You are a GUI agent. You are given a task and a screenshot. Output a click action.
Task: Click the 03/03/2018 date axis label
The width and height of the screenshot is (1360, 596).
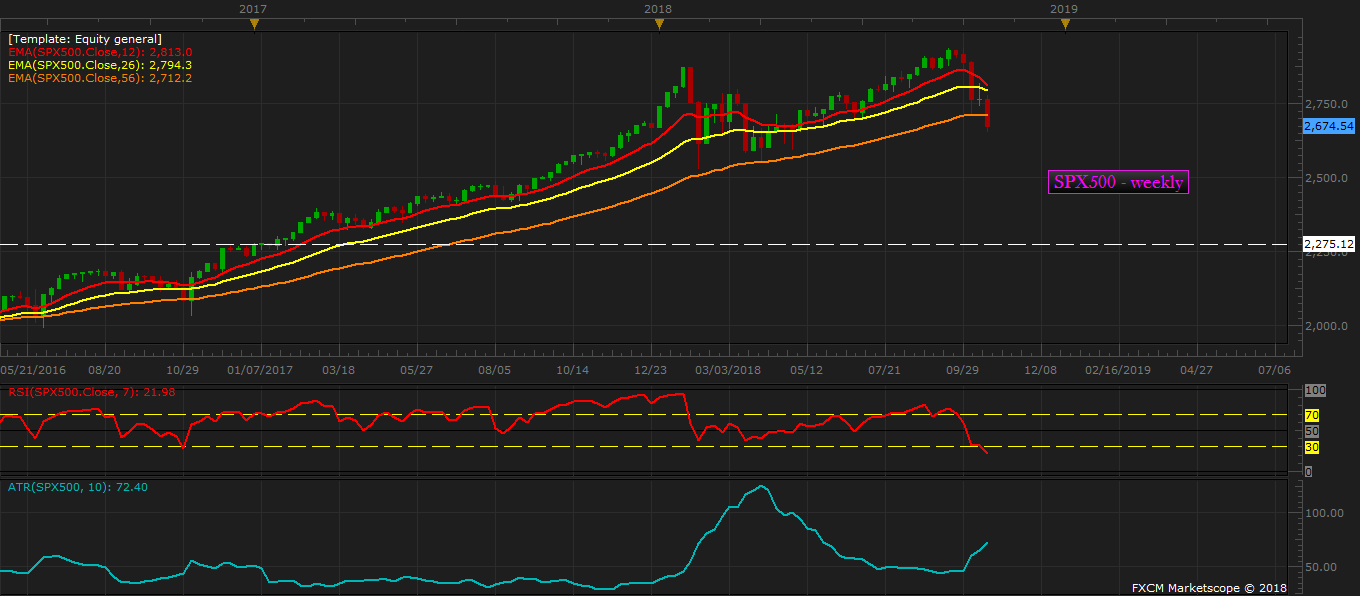coord(728,369)
